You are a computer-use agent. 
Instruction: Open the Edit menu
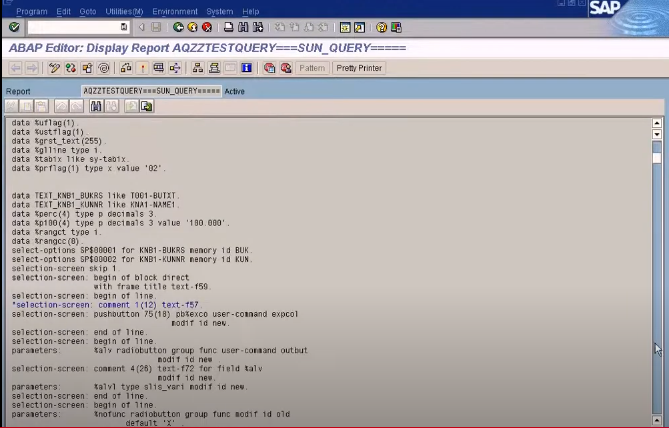click(x=63, y=12)
